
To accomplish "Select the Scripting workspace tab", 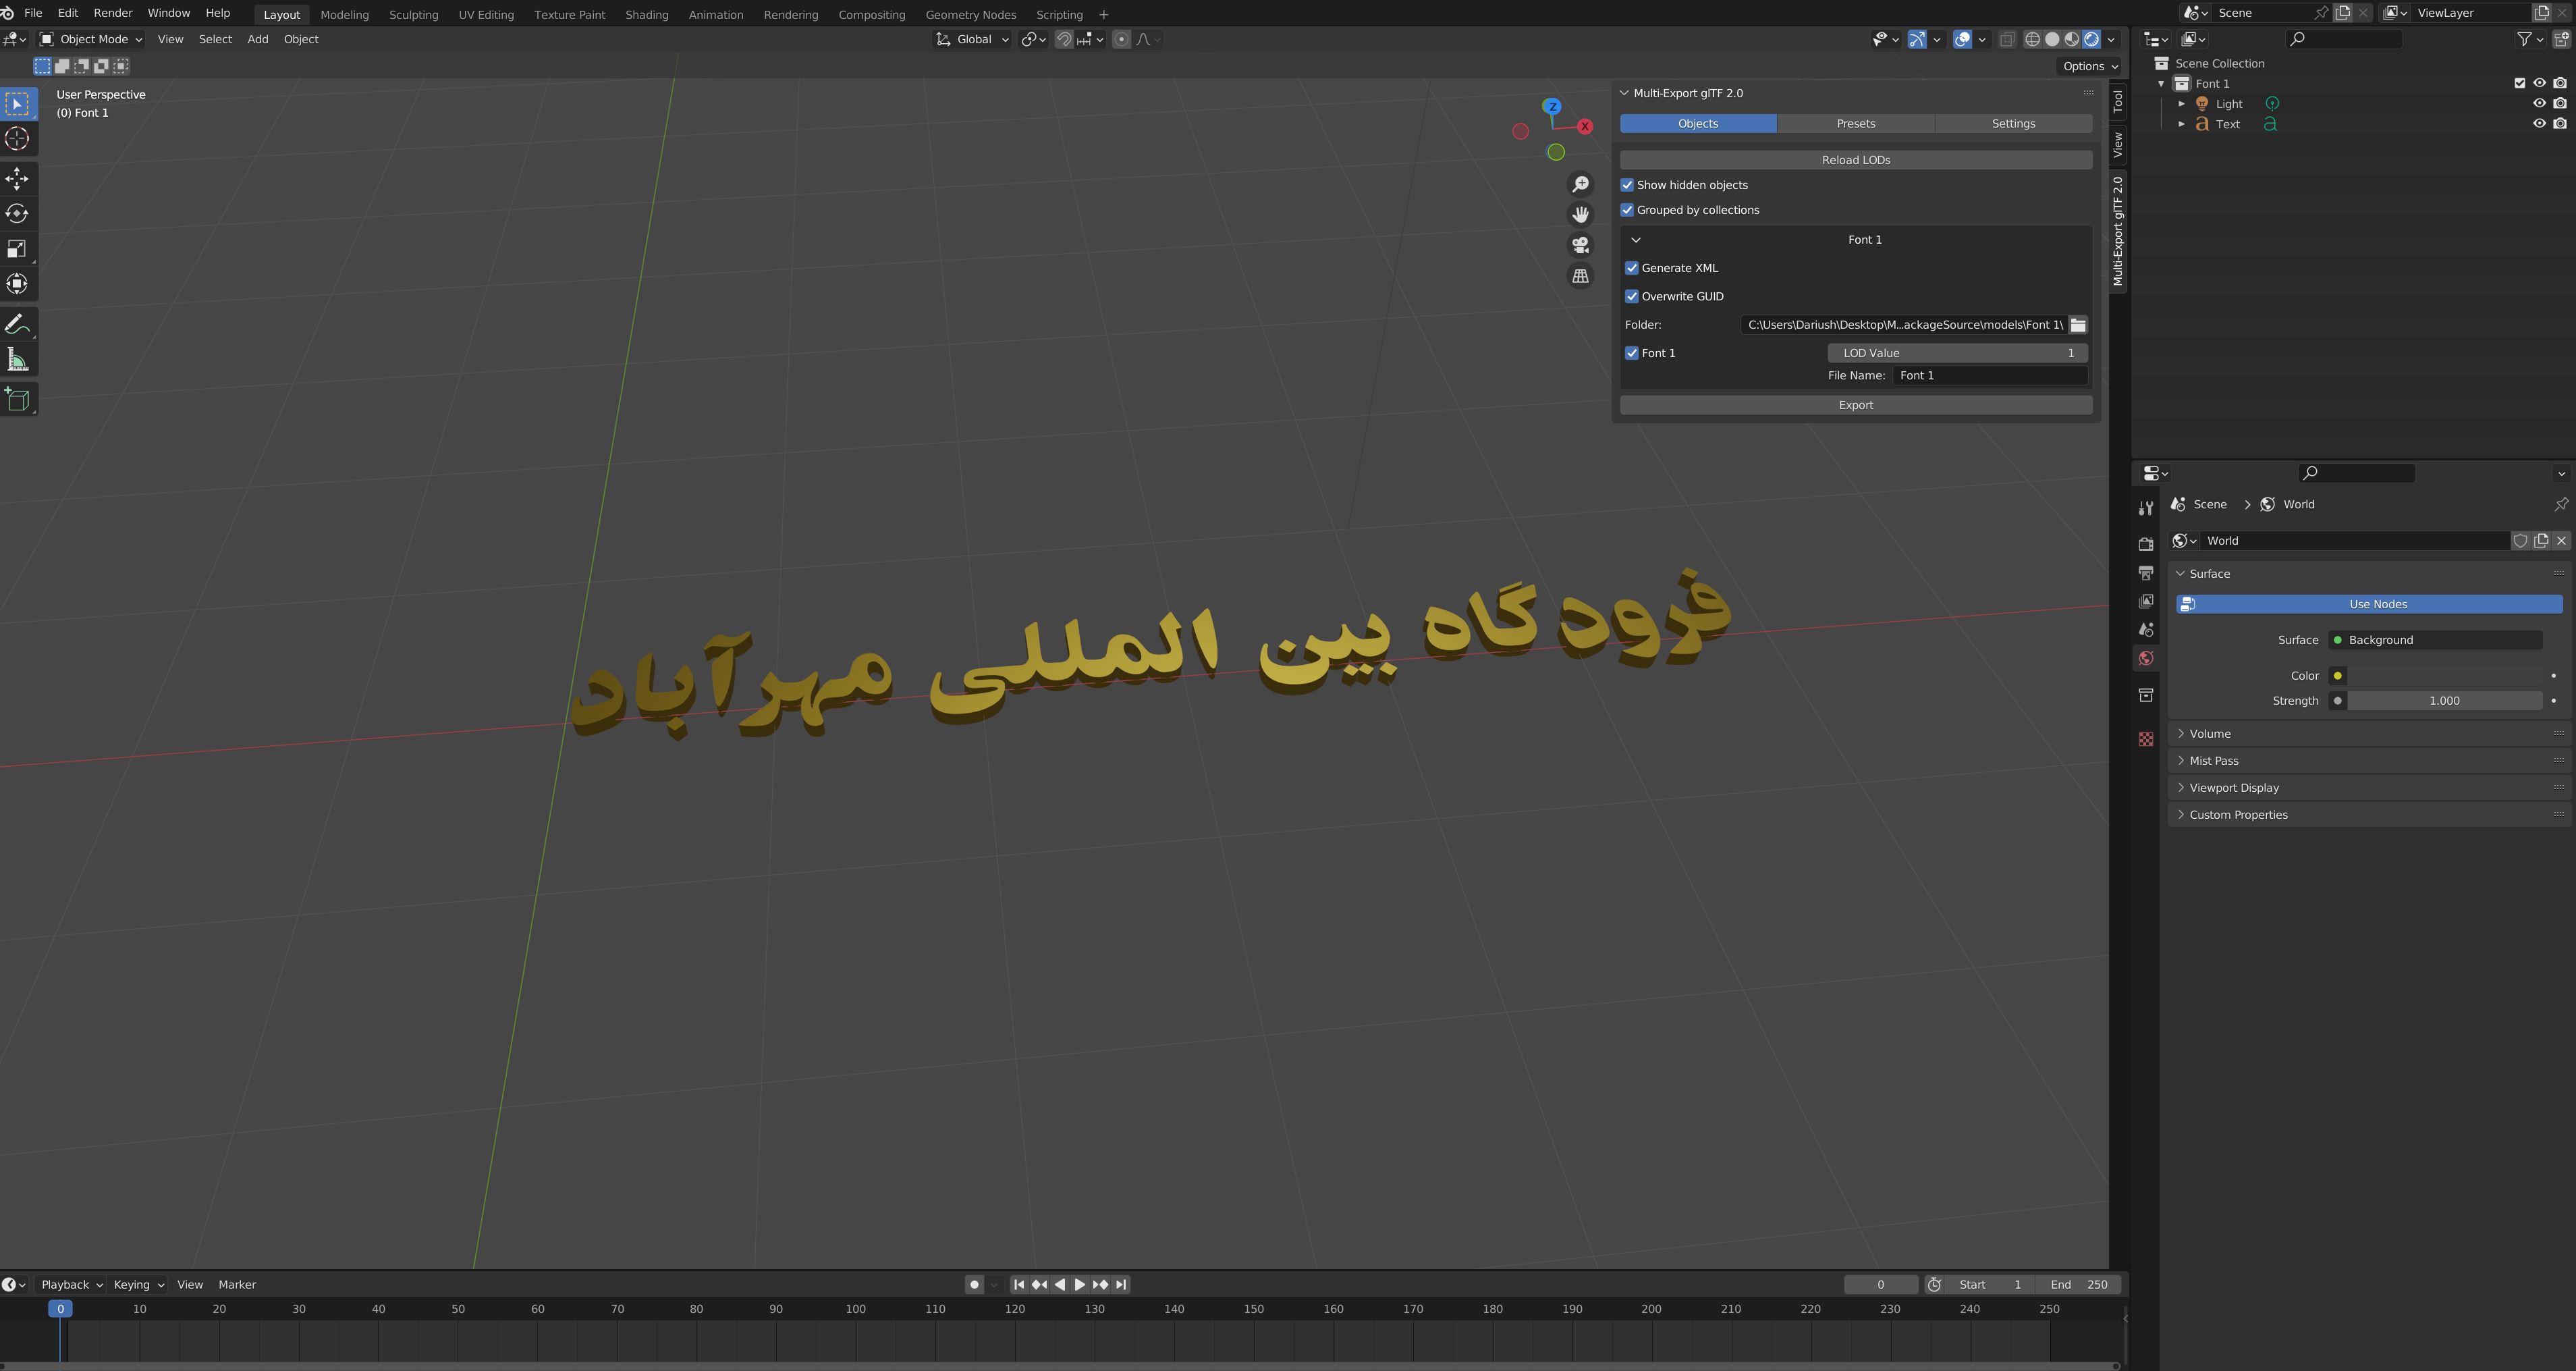I will (1060, 14).
